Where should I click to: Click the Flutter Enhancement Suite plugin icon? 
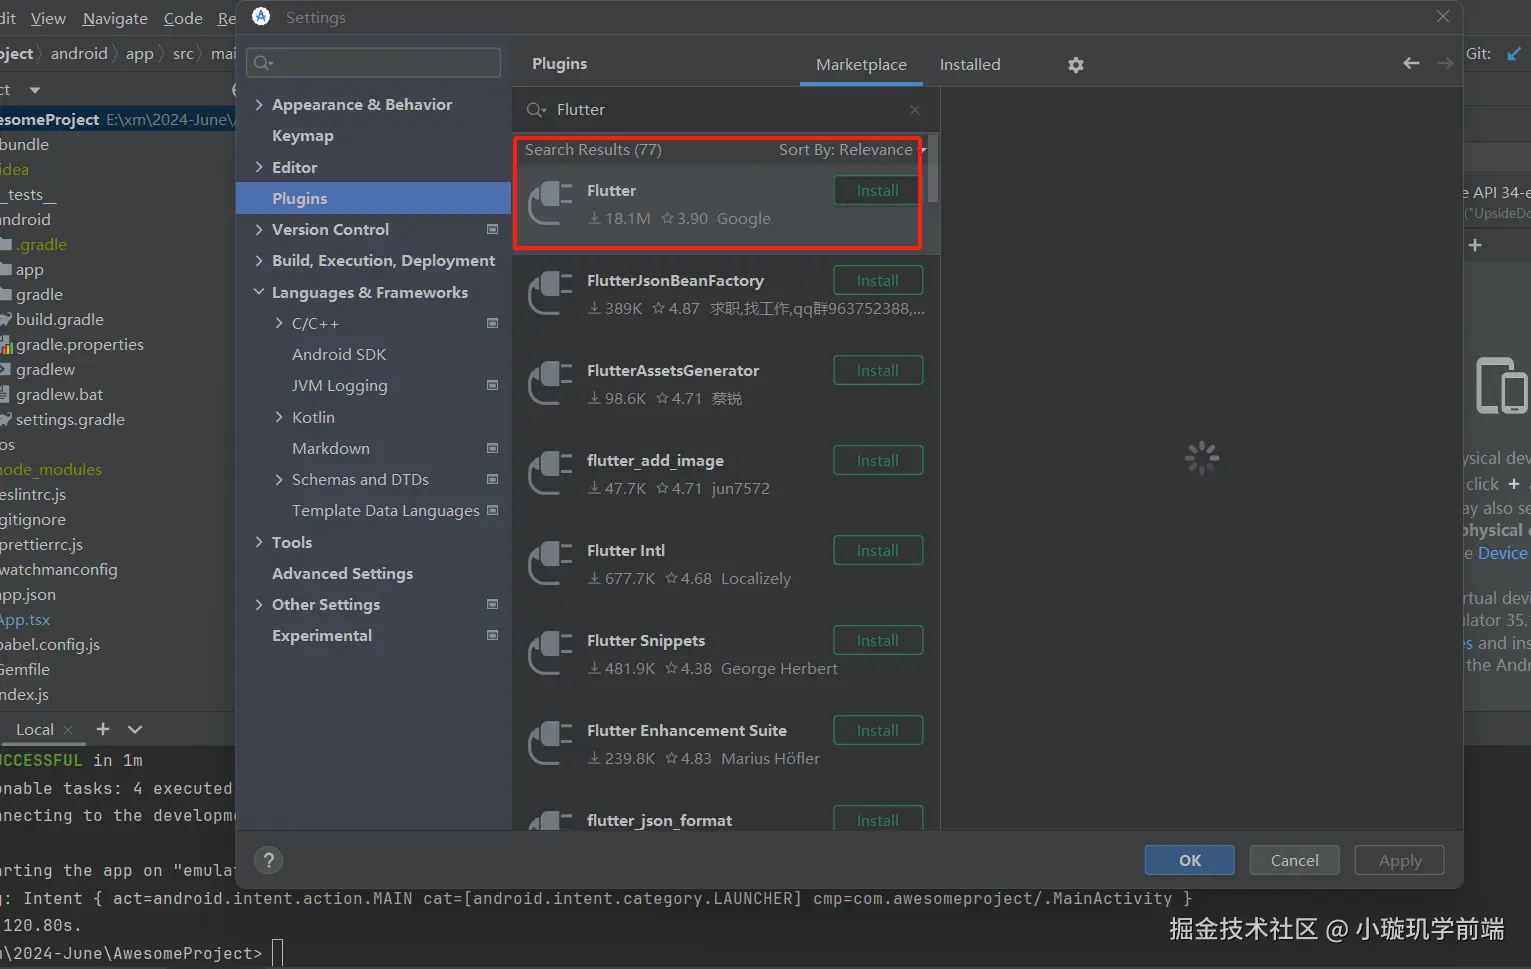(550, 743)
